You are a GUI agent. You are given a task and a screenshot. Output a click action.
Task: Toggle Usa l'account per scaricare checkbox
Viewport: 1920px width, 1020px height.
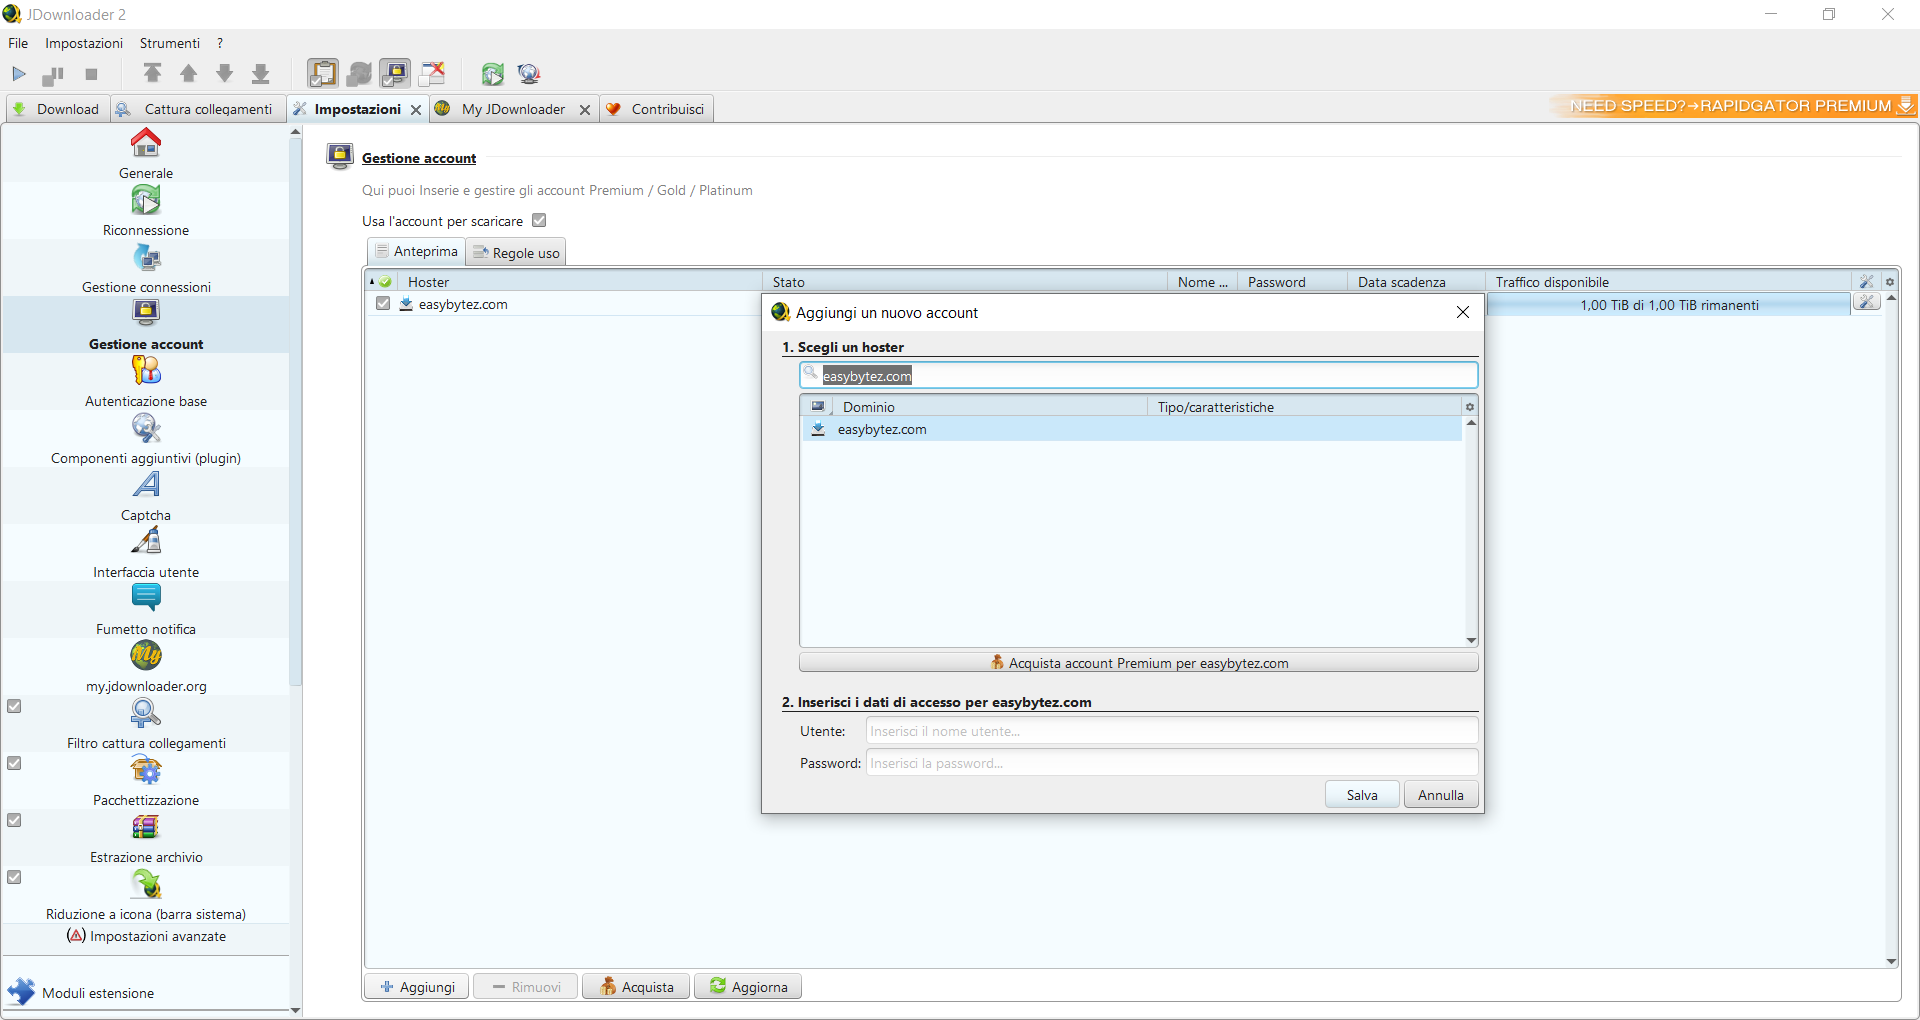pyautogui.click(x=539, y=220)
